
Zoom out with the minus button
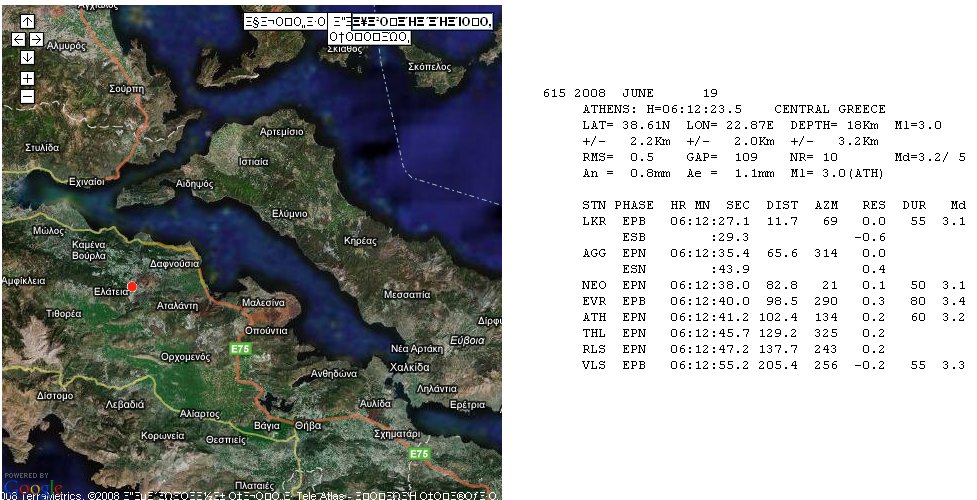coord(27,97)
